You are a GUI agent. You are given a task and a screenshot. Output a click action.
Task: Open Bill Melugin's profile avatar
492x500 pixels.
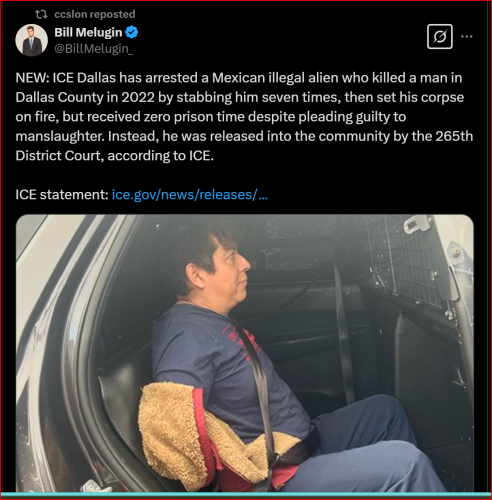click(31, 40)
